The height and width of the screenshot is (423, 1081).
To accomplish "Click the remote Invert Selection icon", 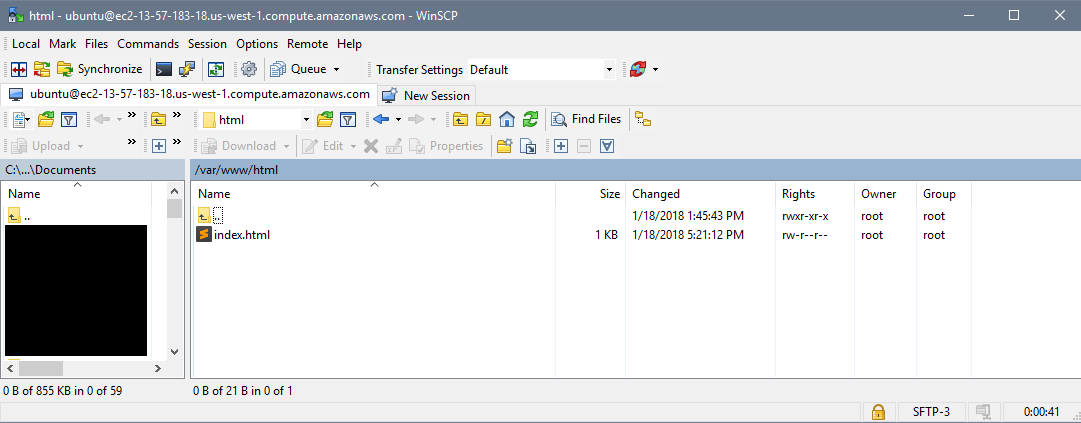I will (x=607, y=146).
